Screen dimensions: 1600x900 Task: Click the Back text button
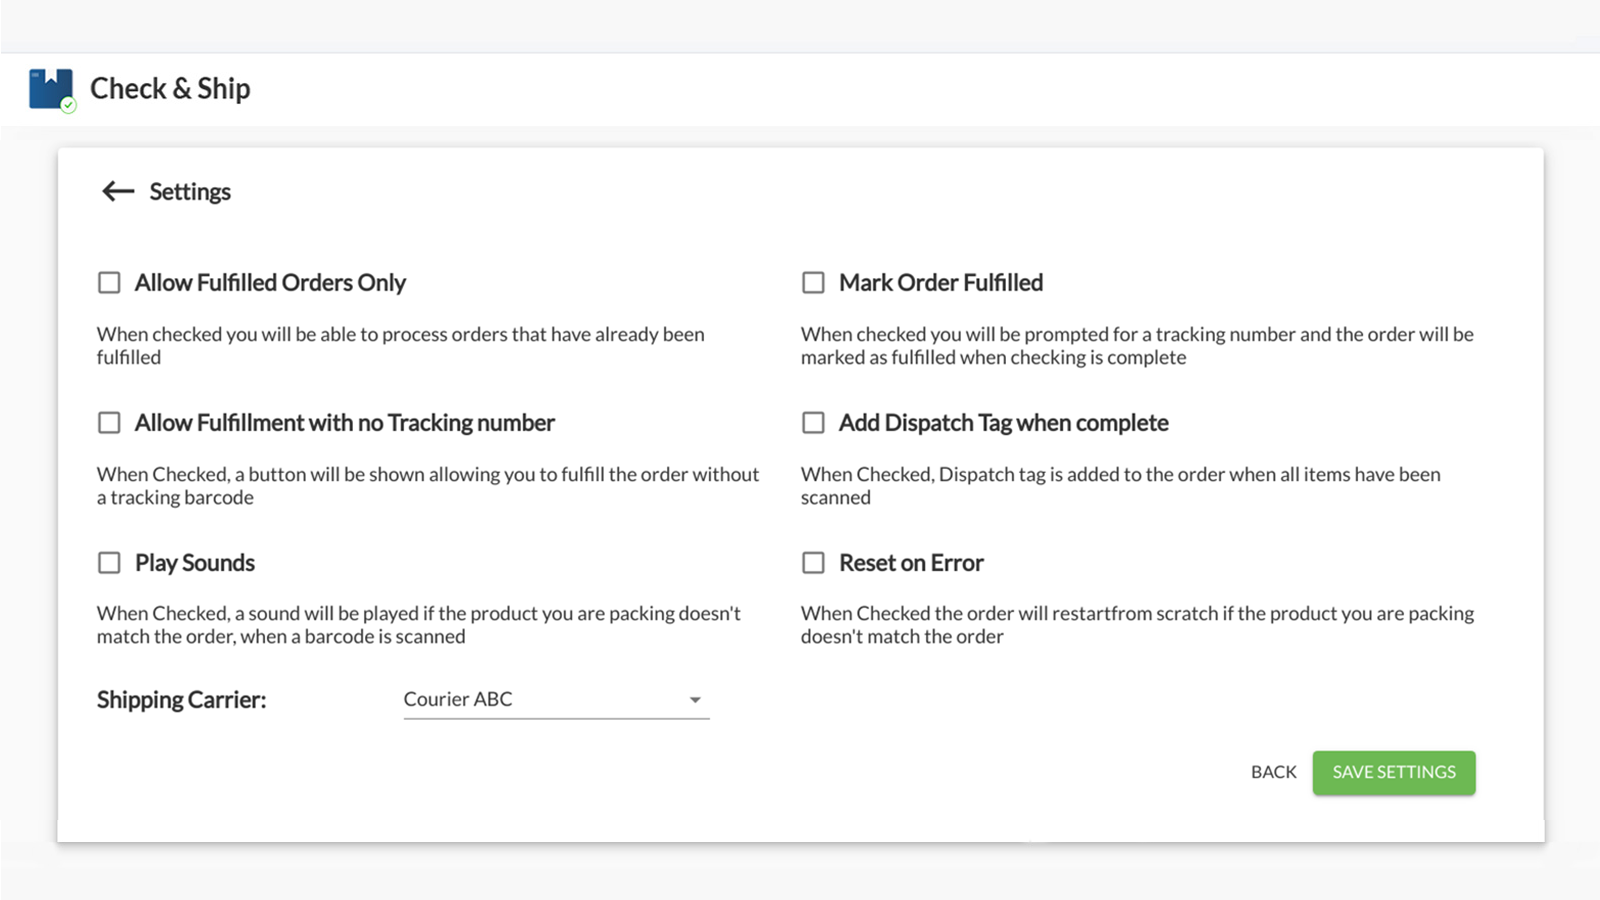tap(1273, 772)
